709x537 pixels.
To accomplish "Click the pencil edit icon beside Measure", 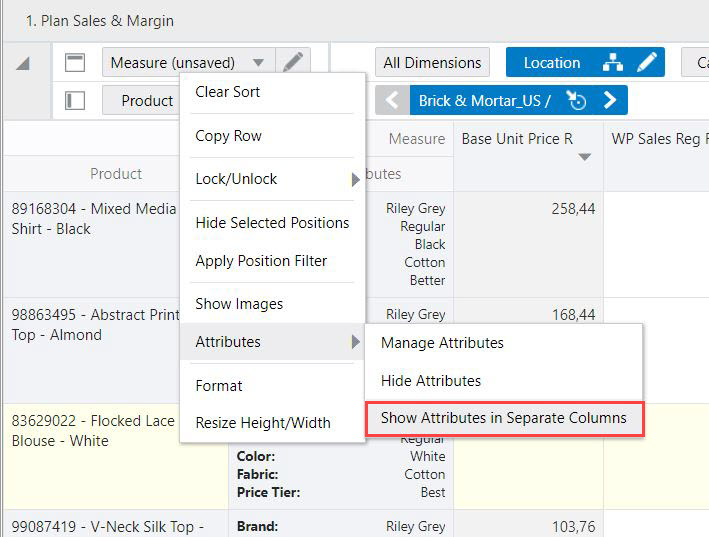I will 292,62.
